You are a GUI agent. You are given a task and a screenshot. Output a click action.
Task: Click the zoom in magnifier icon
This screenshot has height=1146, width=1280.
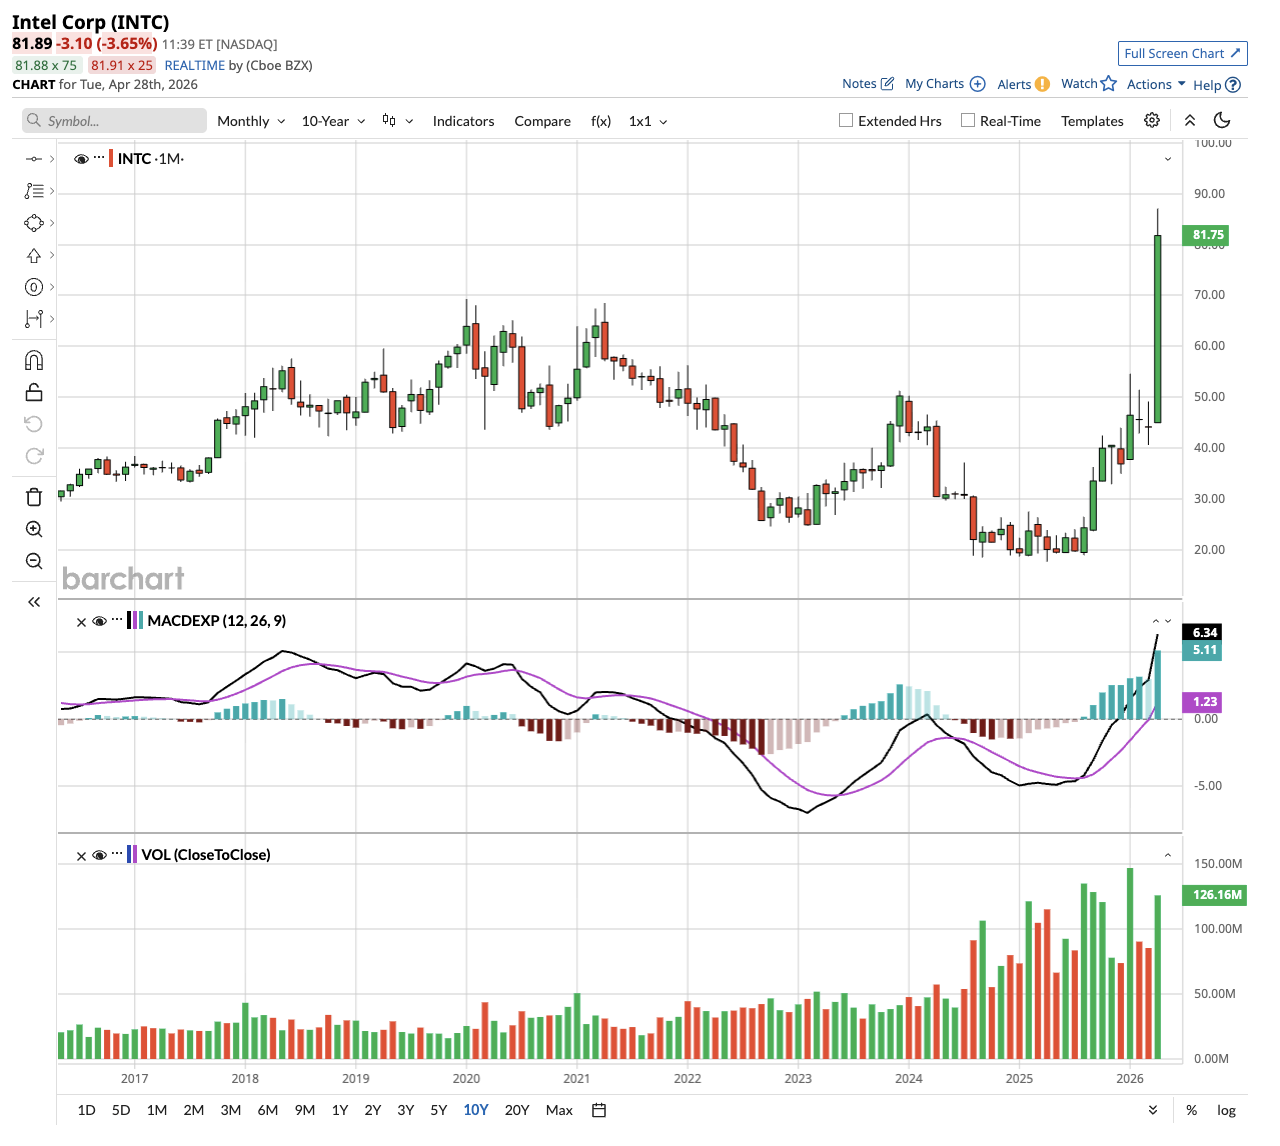[34, 529]
